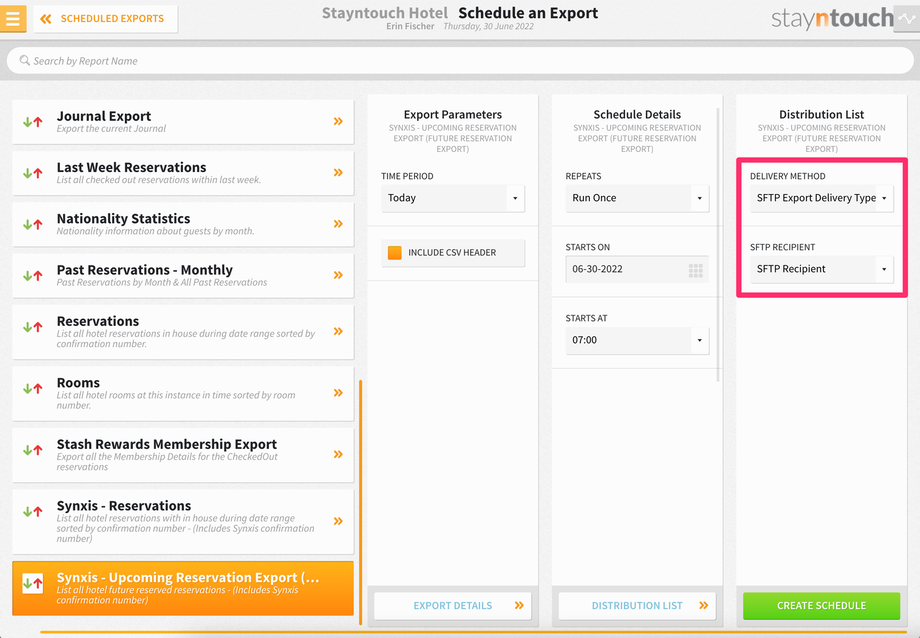The height and width of the screenshot is (638, 920).
Task: Click Synxis - Reservations export arrows icon
Action: (x=33, y=511)
